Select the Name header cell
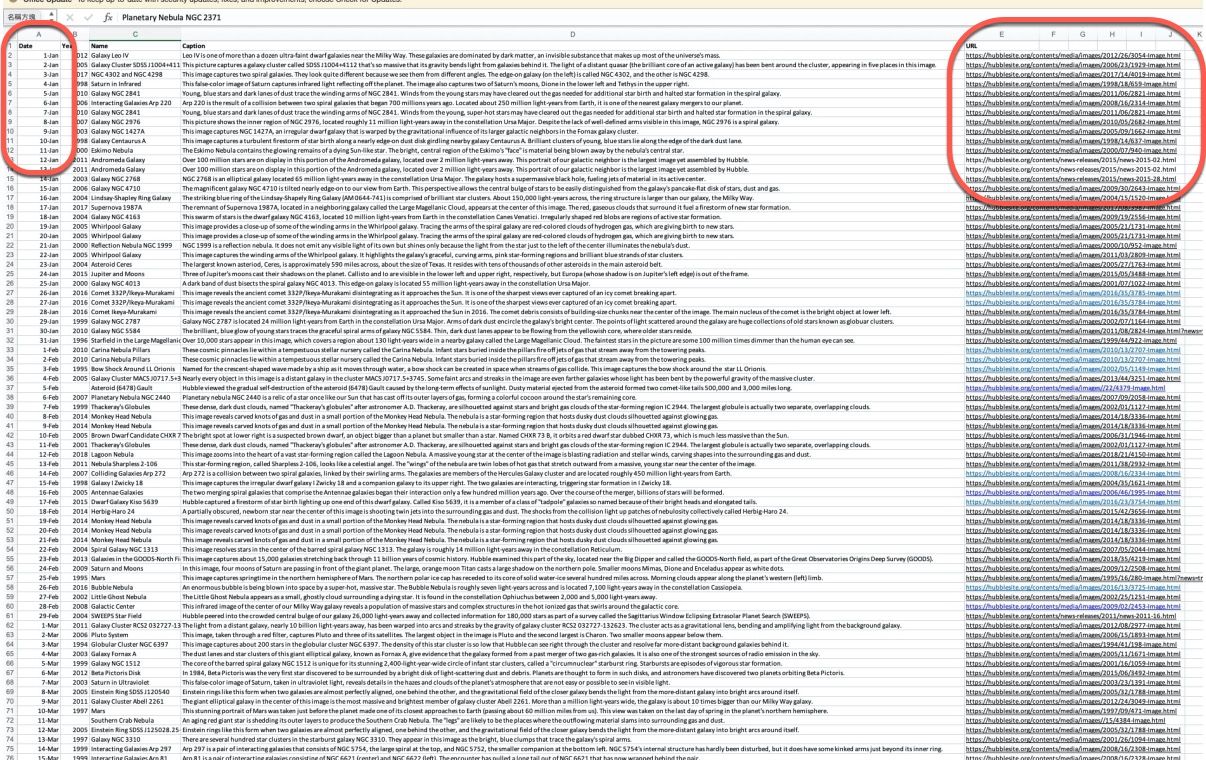The image size is (1206, 760). [134, 45]
